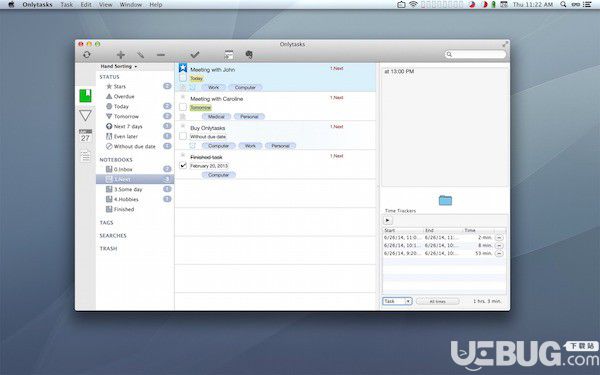Click the pencil edit task icon
Screen dimensions: 600x375
tap(141, 55)
